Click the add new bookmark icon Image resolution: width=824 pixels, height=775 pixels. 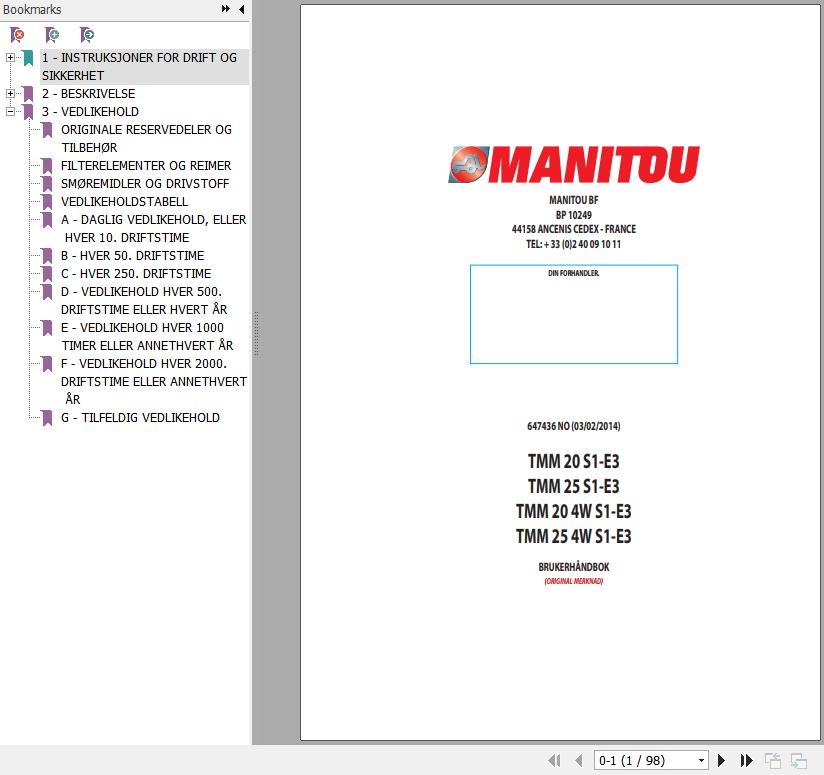pyautogui.click(x=52, y=35)
